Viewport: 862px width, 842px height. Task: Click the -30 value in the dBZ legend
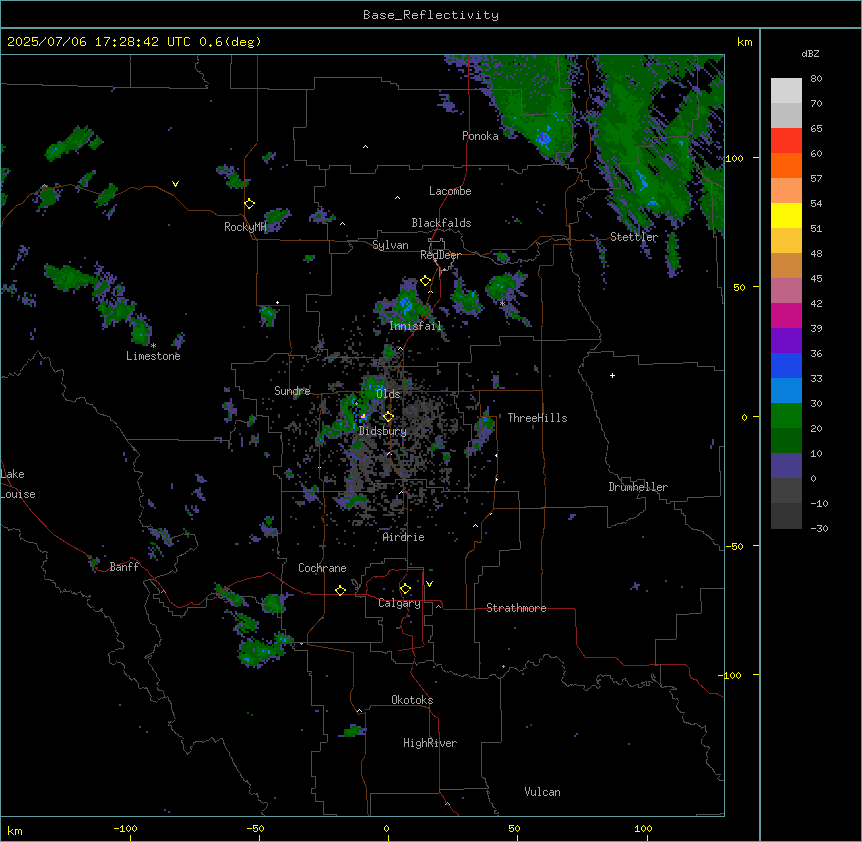pos(819,529)
